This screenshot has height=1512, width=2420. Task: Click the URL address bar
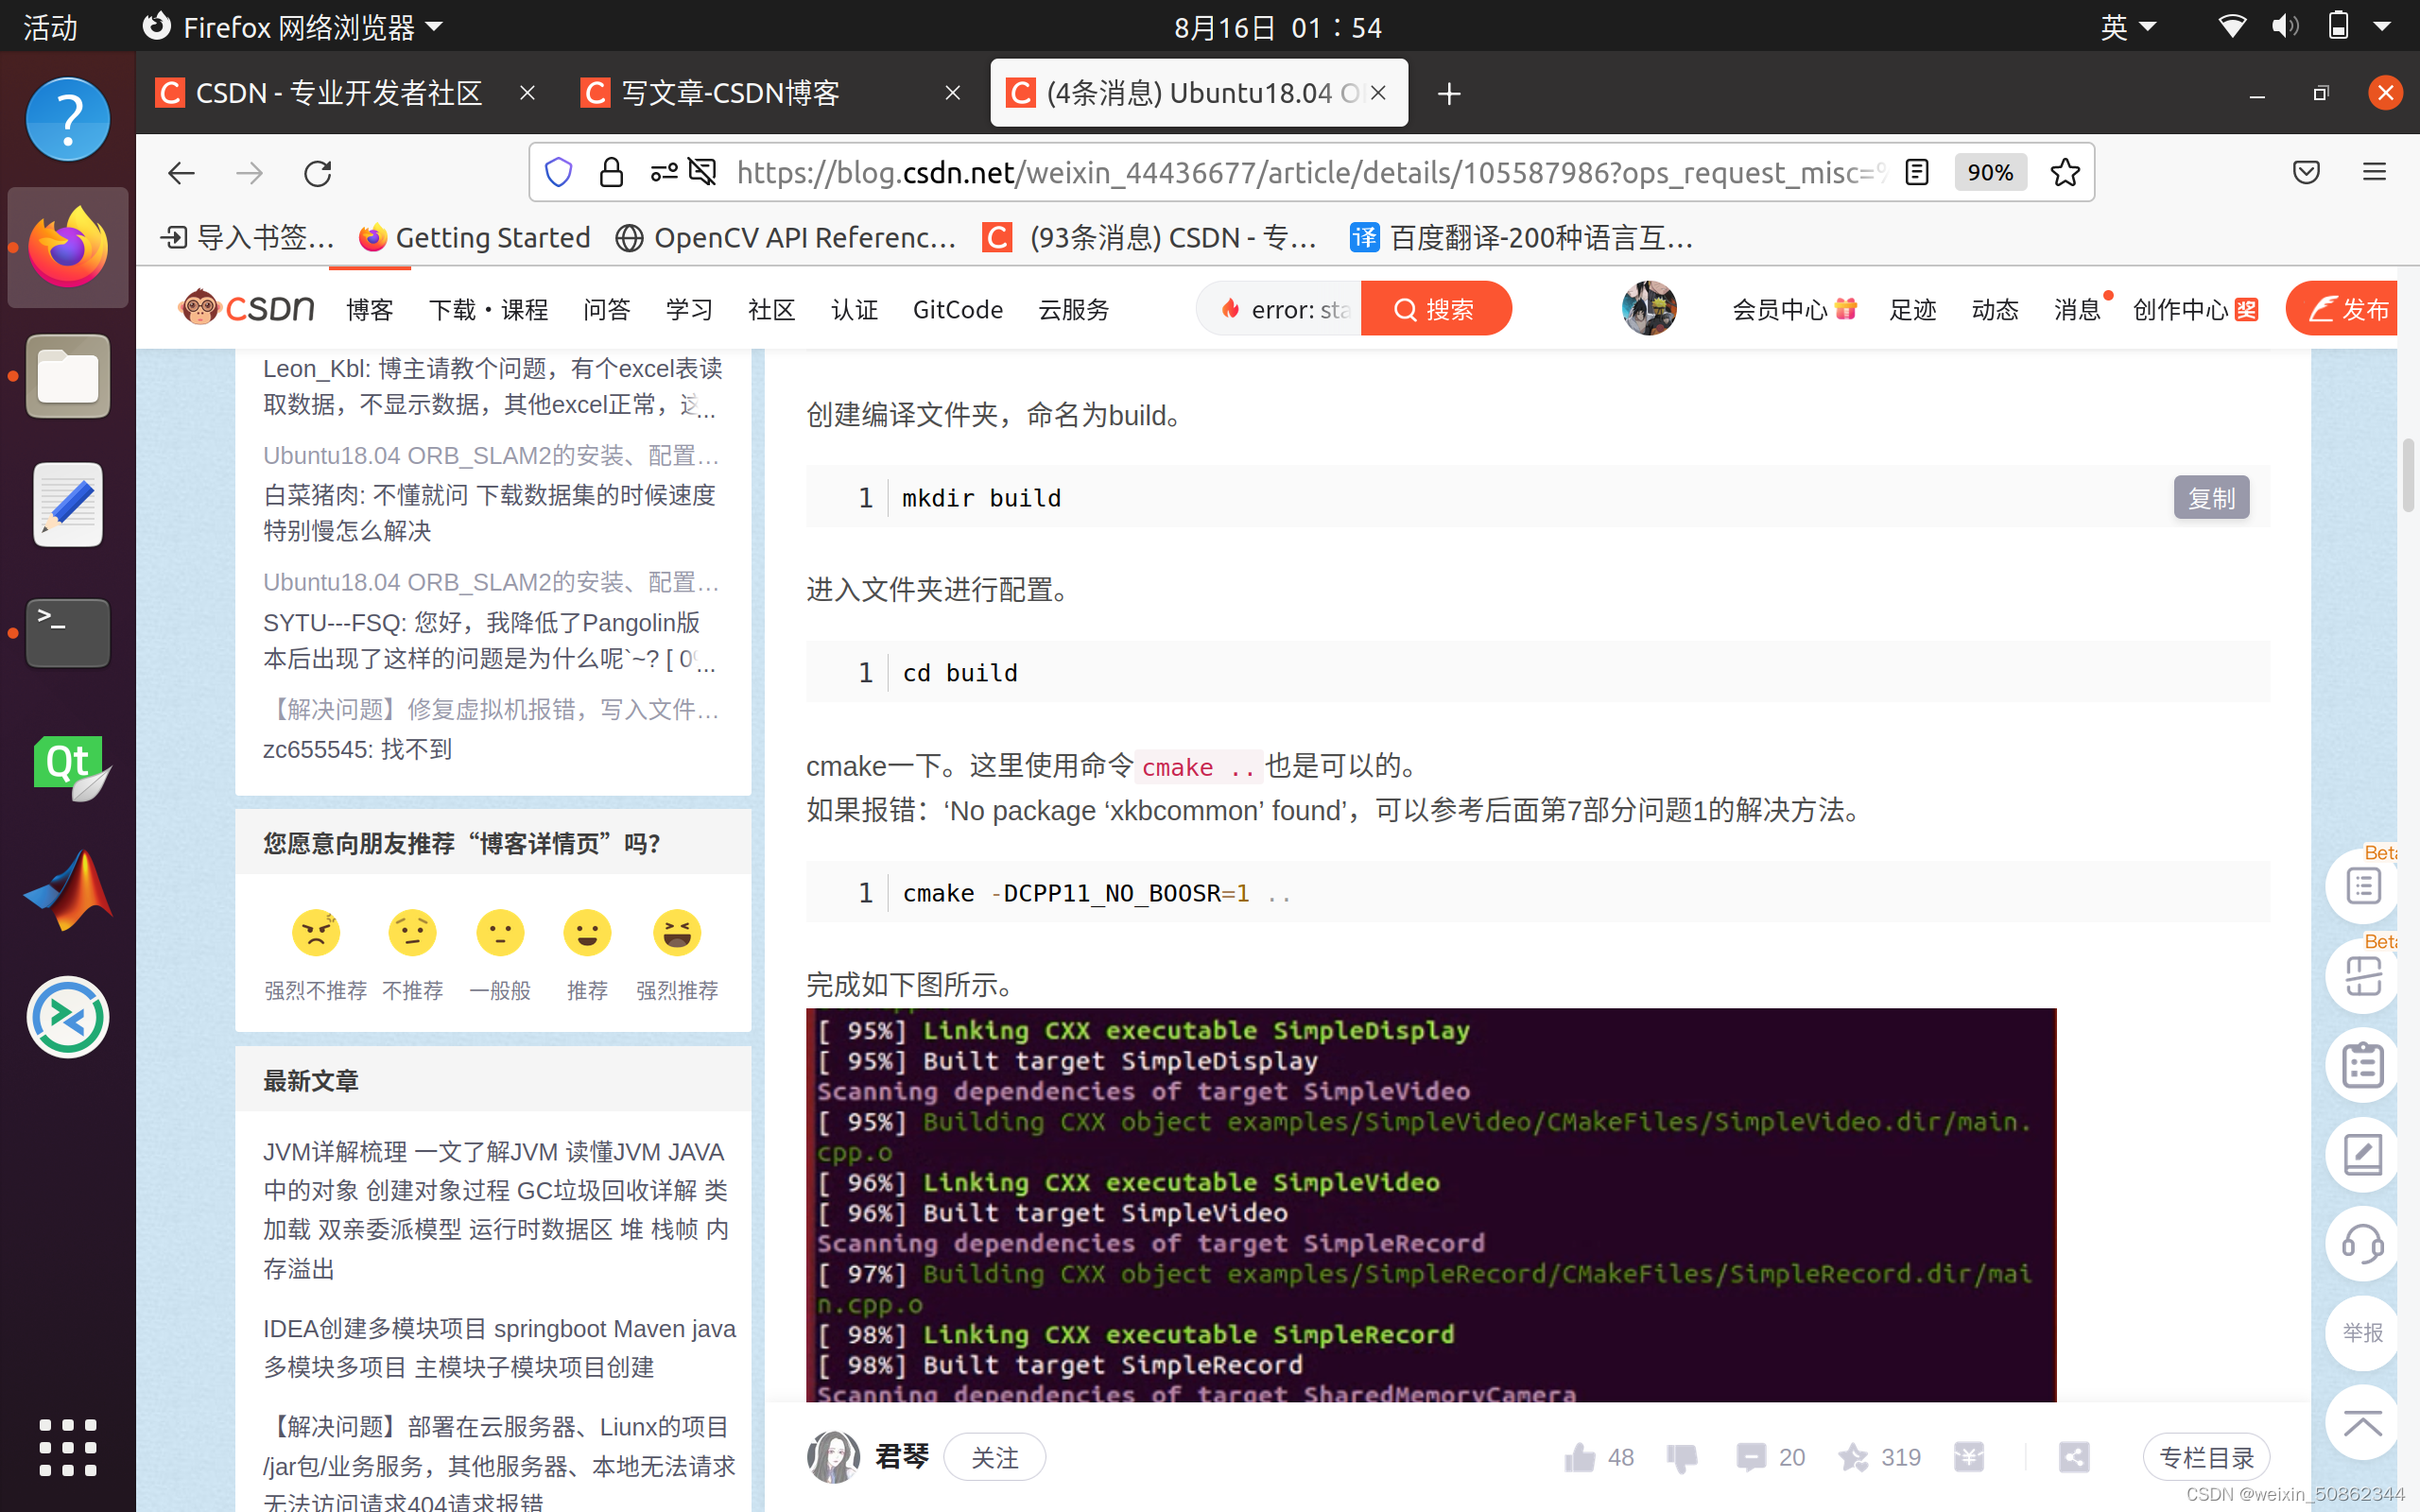click(1310, 173)
